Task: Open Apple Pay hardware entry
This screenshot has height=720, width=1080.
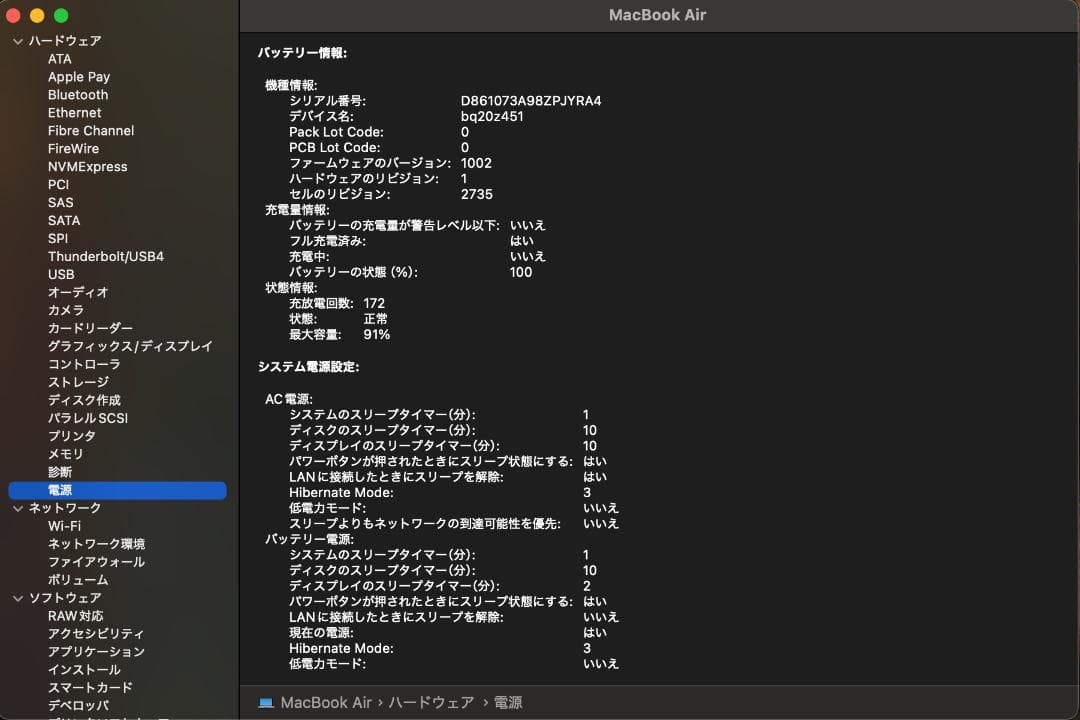Action: [x=79, y=77]
